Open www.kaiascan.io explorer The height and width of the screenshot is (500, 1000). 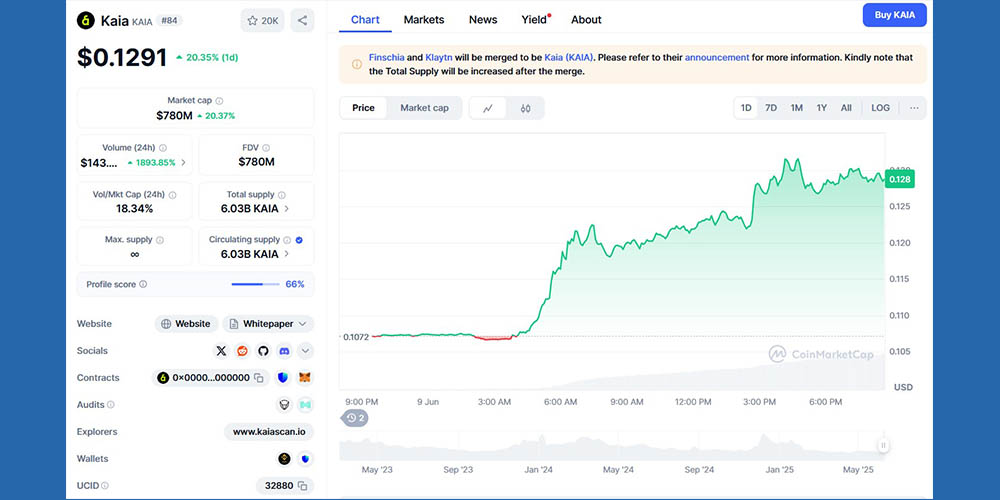(268, 432)
